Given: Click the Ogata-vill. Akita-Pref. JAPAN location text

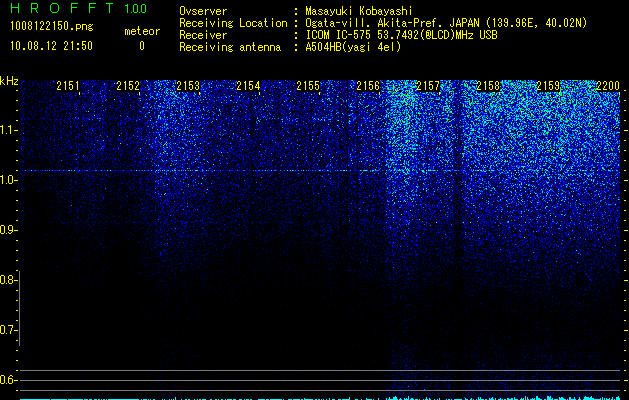Looking at the screenshot, I should (x=446, y=23).
